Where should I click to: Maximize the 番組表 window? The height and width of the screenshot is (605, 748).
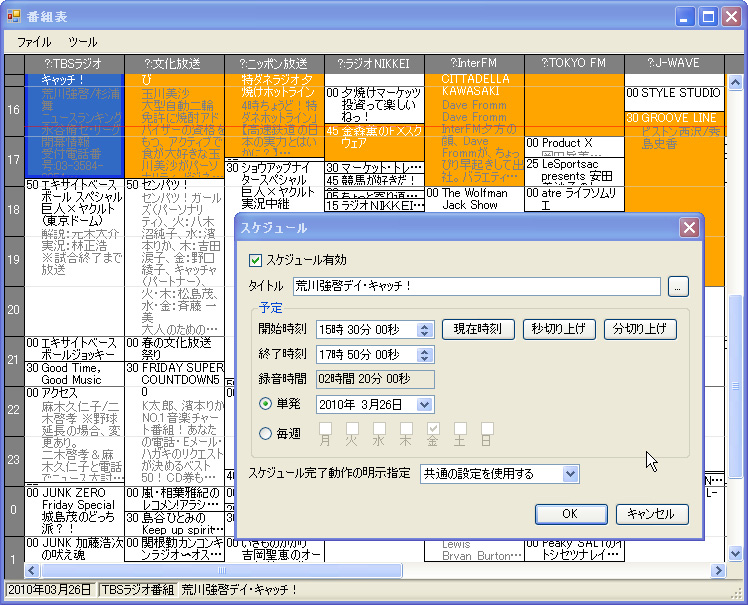click(708, 17)
